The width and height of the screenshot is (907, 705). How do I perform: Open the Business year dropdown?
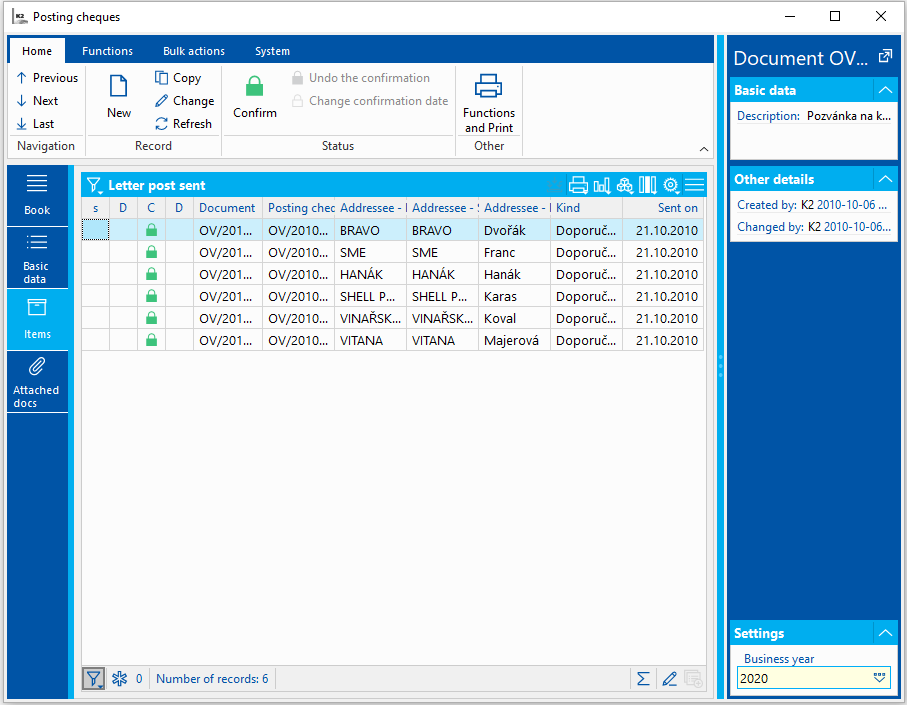coord(880,678)
